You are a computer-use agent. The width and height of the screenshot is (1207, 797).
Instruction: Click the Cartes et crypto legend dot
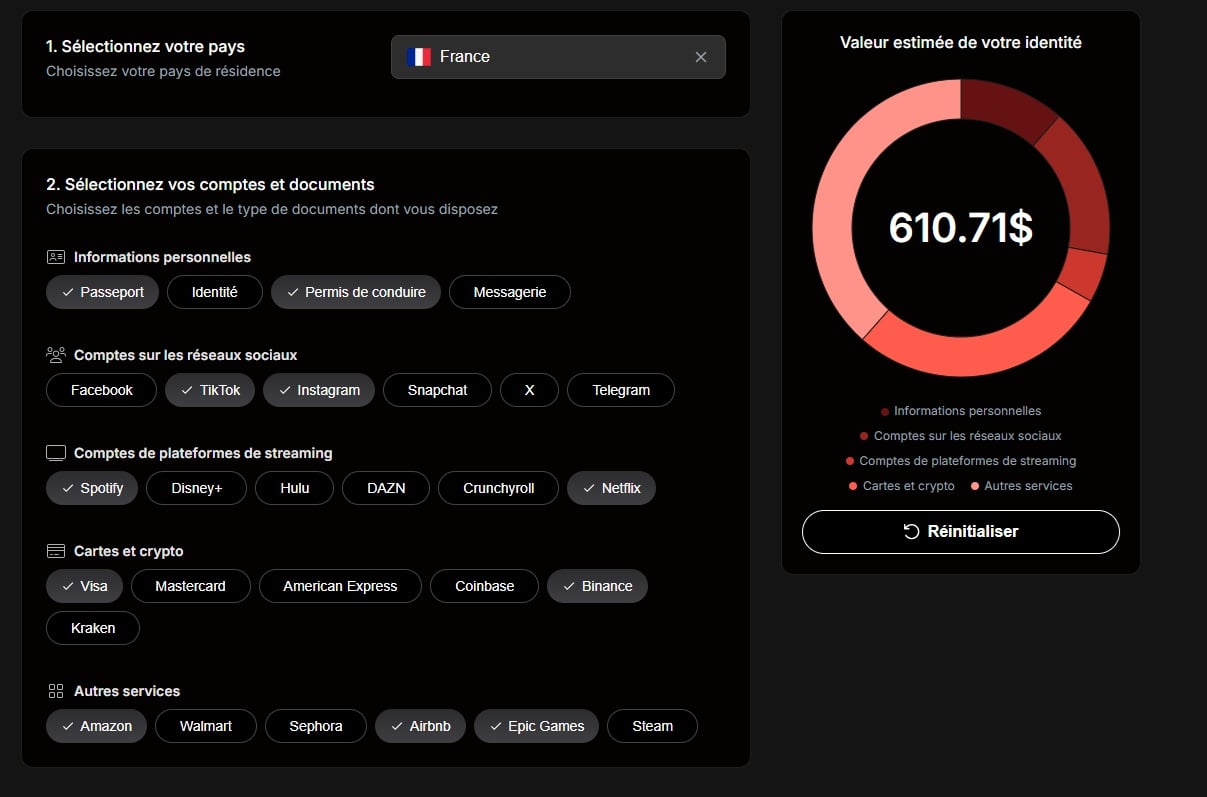coord(853,486)
